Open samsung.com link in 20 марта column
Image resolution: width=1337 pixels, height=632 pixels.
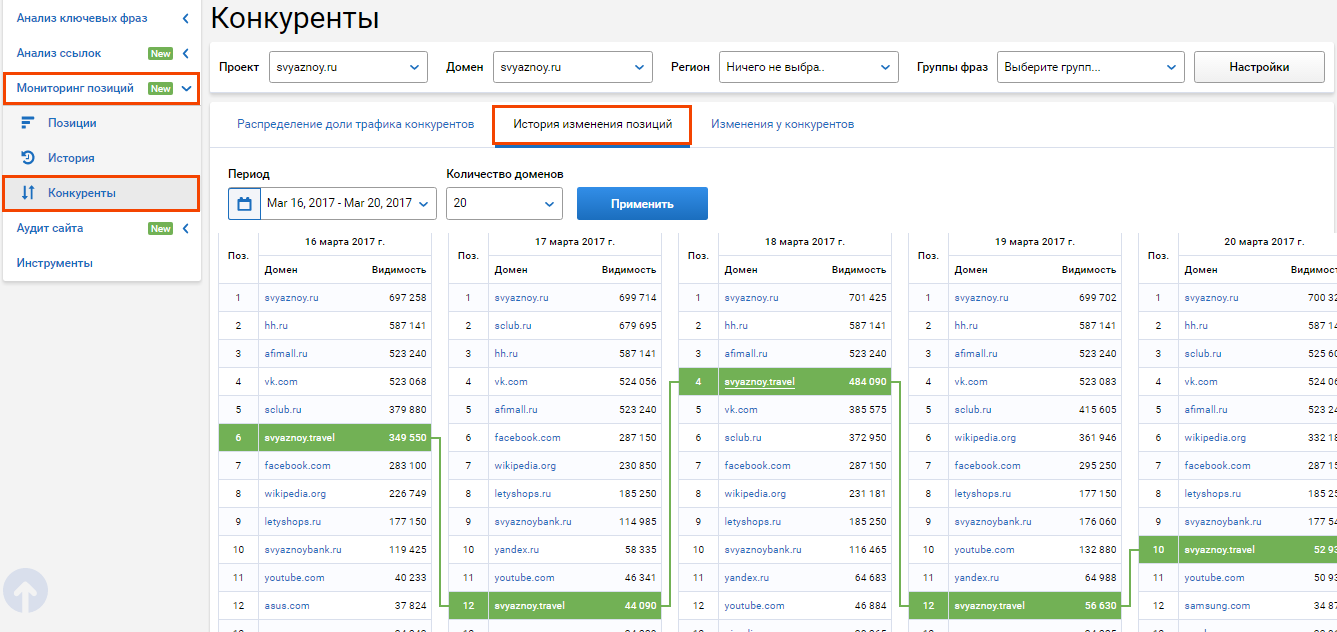click(1217, 606)
